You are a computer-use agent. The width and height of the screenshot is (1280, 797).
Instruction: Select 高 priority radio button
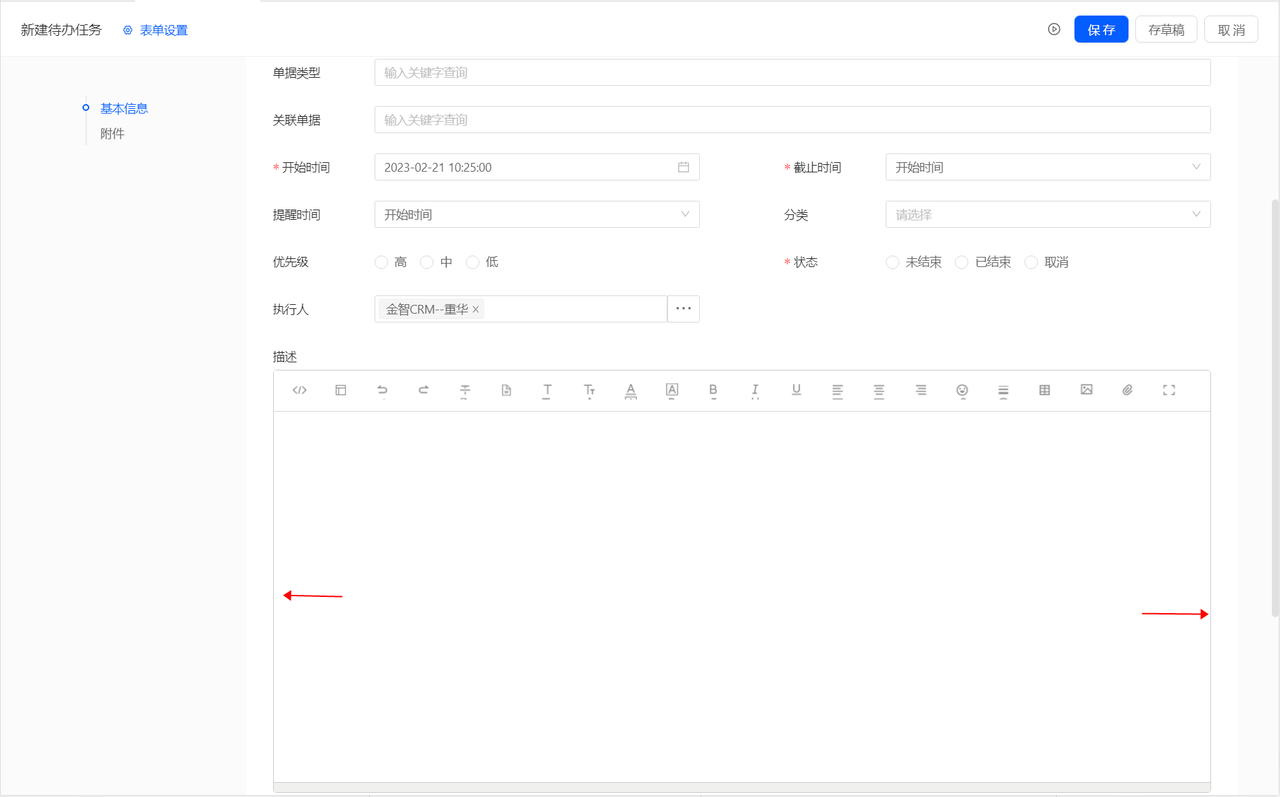381,262
